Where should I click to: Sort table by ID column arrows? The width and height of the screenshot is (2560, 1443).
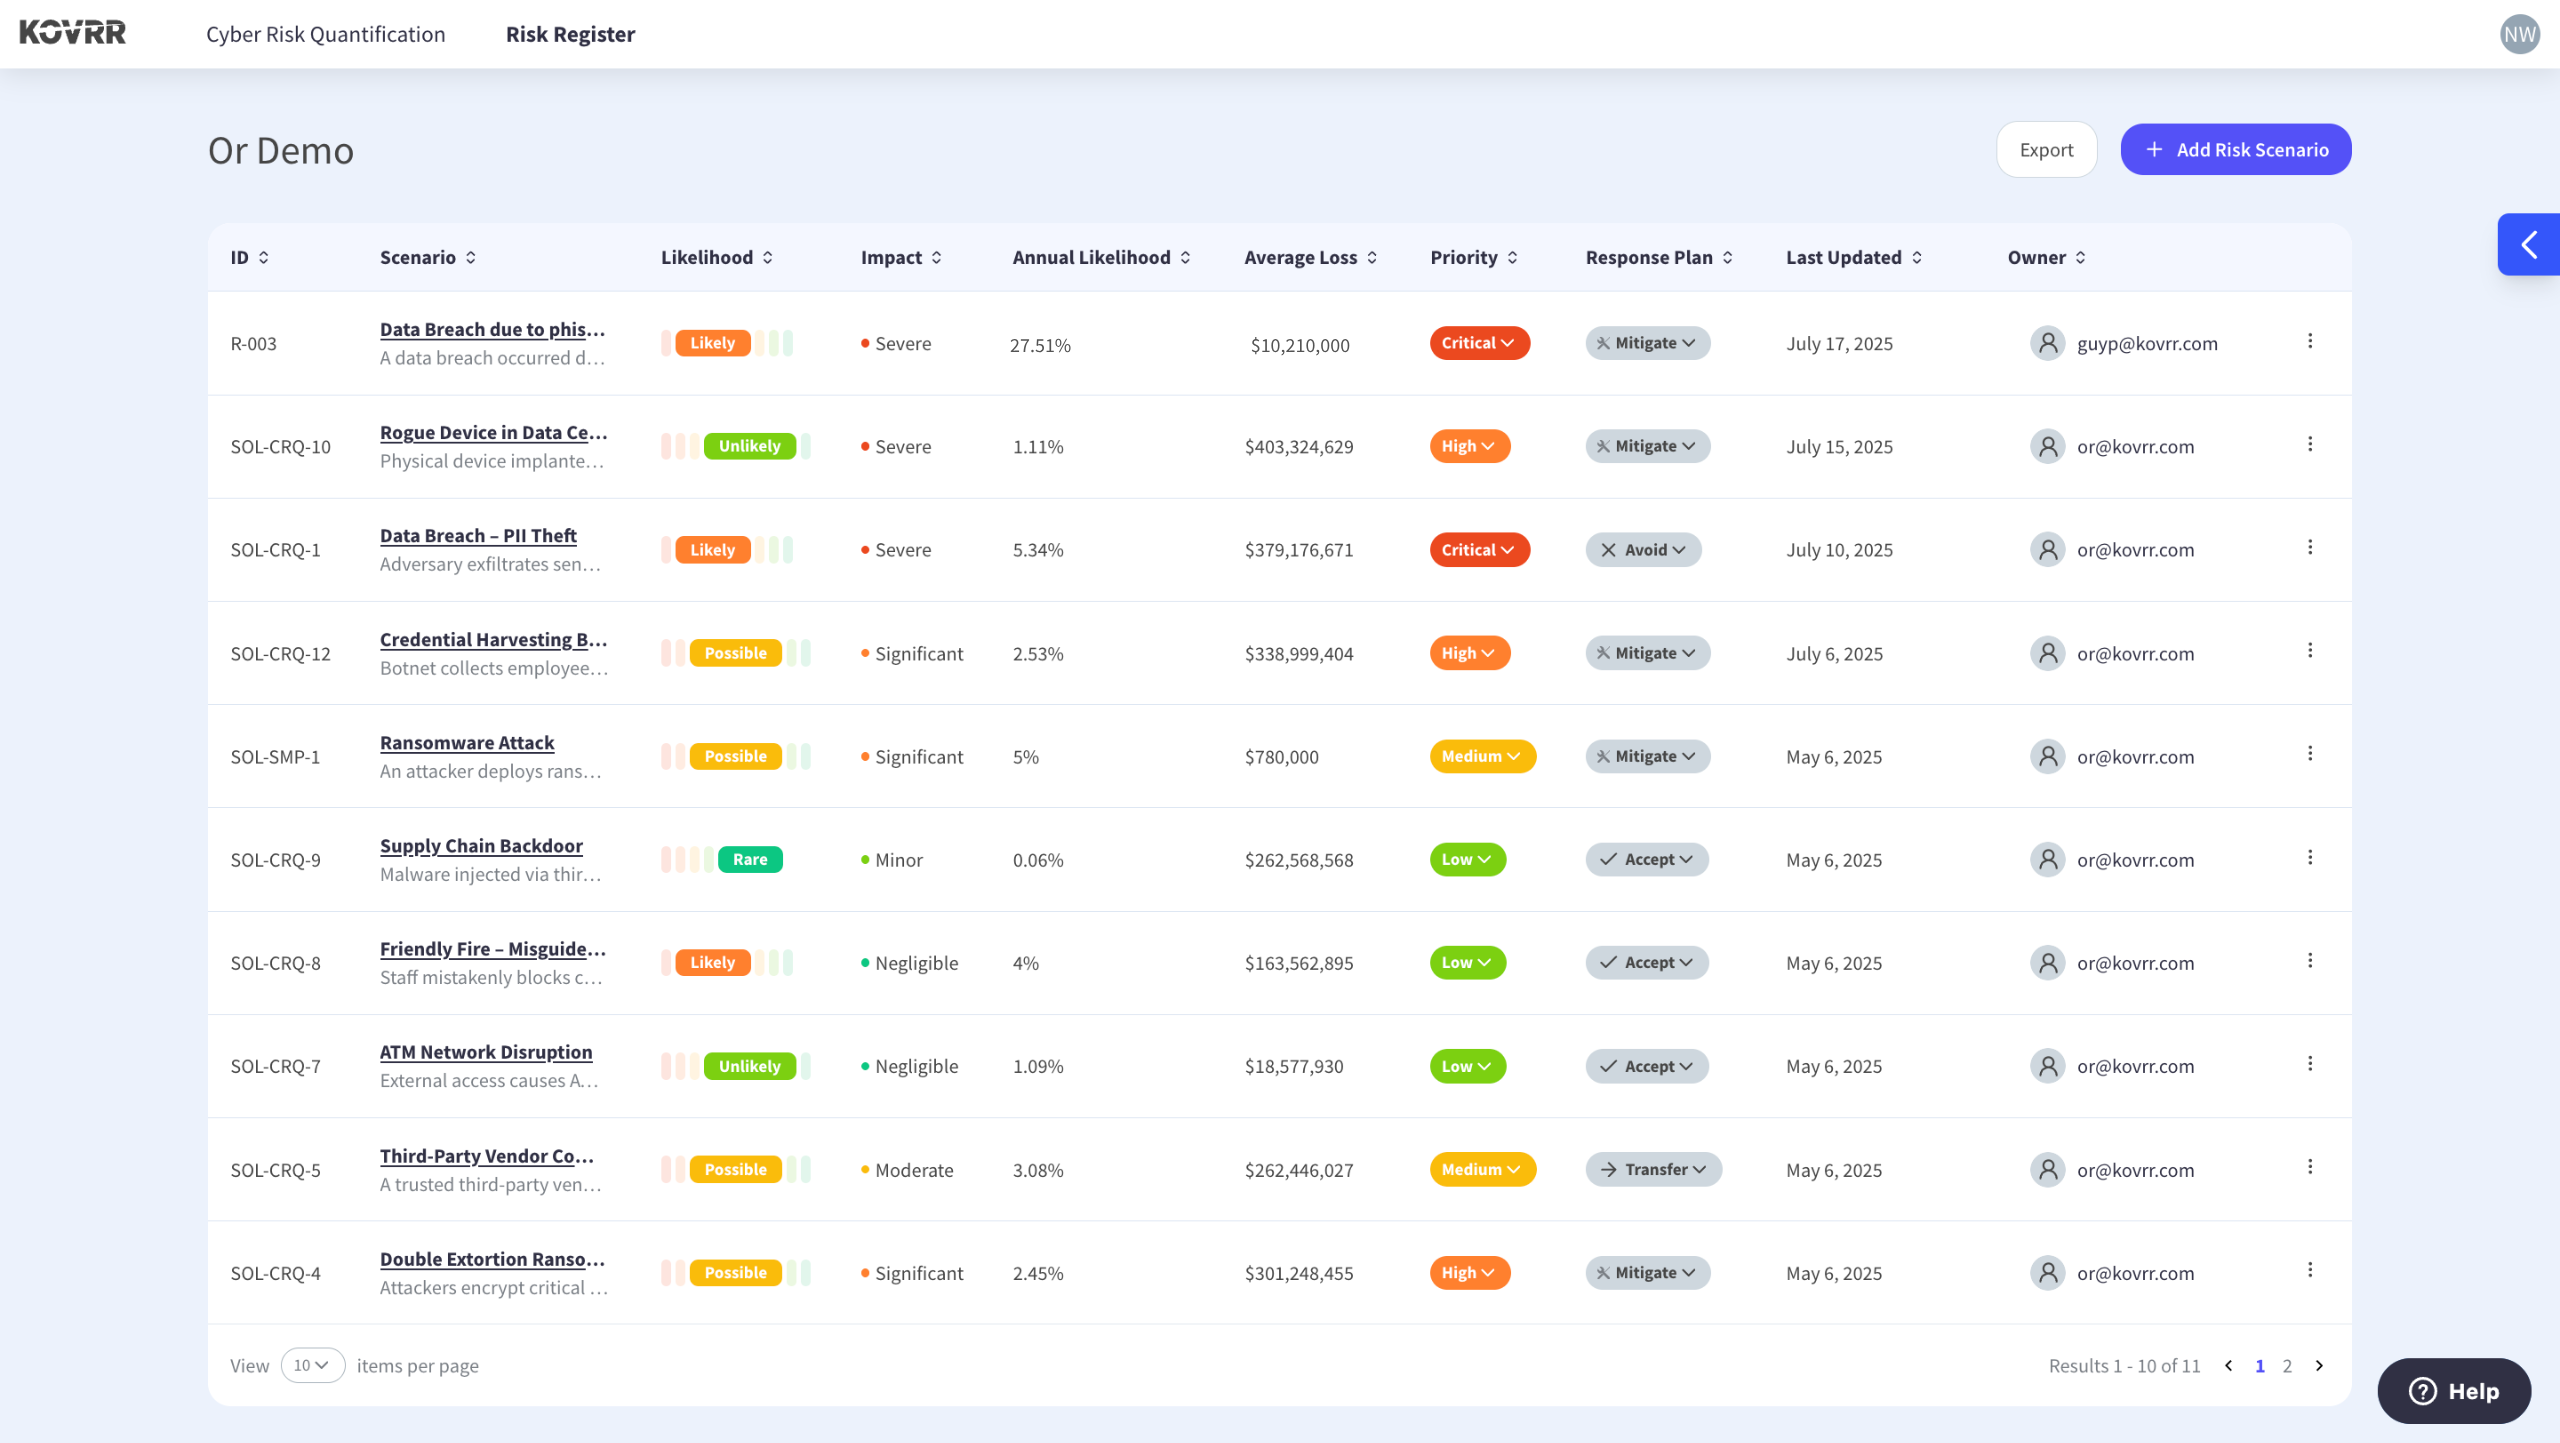(264, 258)
